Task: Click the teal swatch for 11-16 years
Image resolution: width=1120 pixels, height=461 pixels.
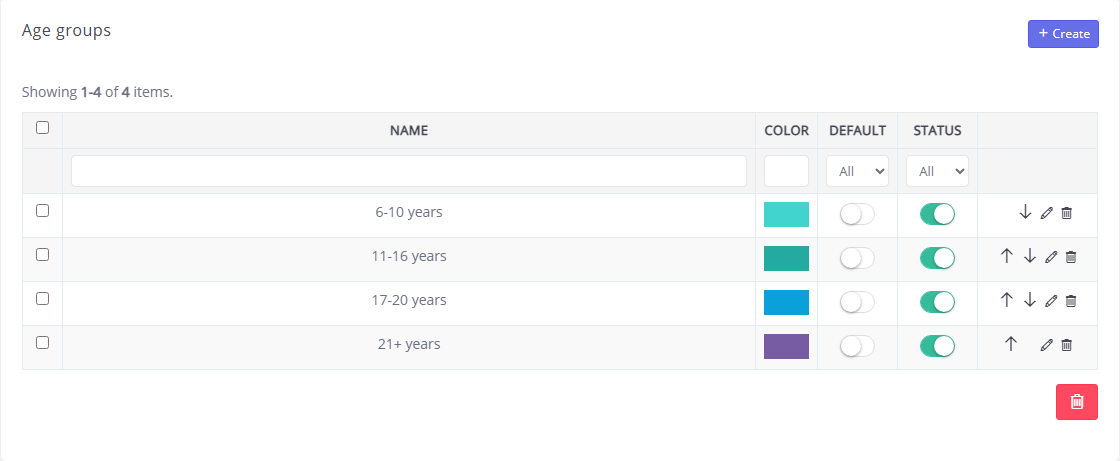Action: click(786, 259)
